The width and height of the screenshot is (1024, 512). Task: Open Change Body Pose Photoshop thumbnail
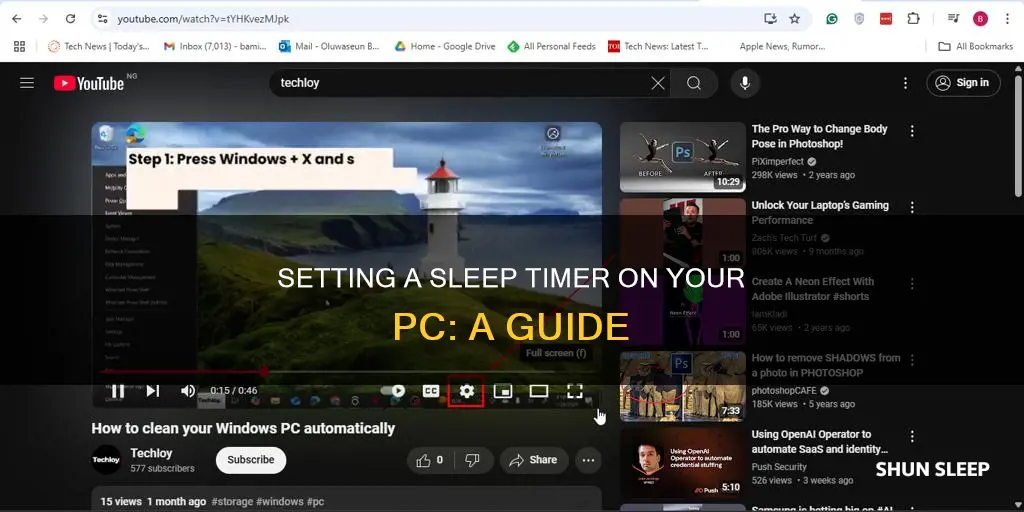[x=682, y=157]
